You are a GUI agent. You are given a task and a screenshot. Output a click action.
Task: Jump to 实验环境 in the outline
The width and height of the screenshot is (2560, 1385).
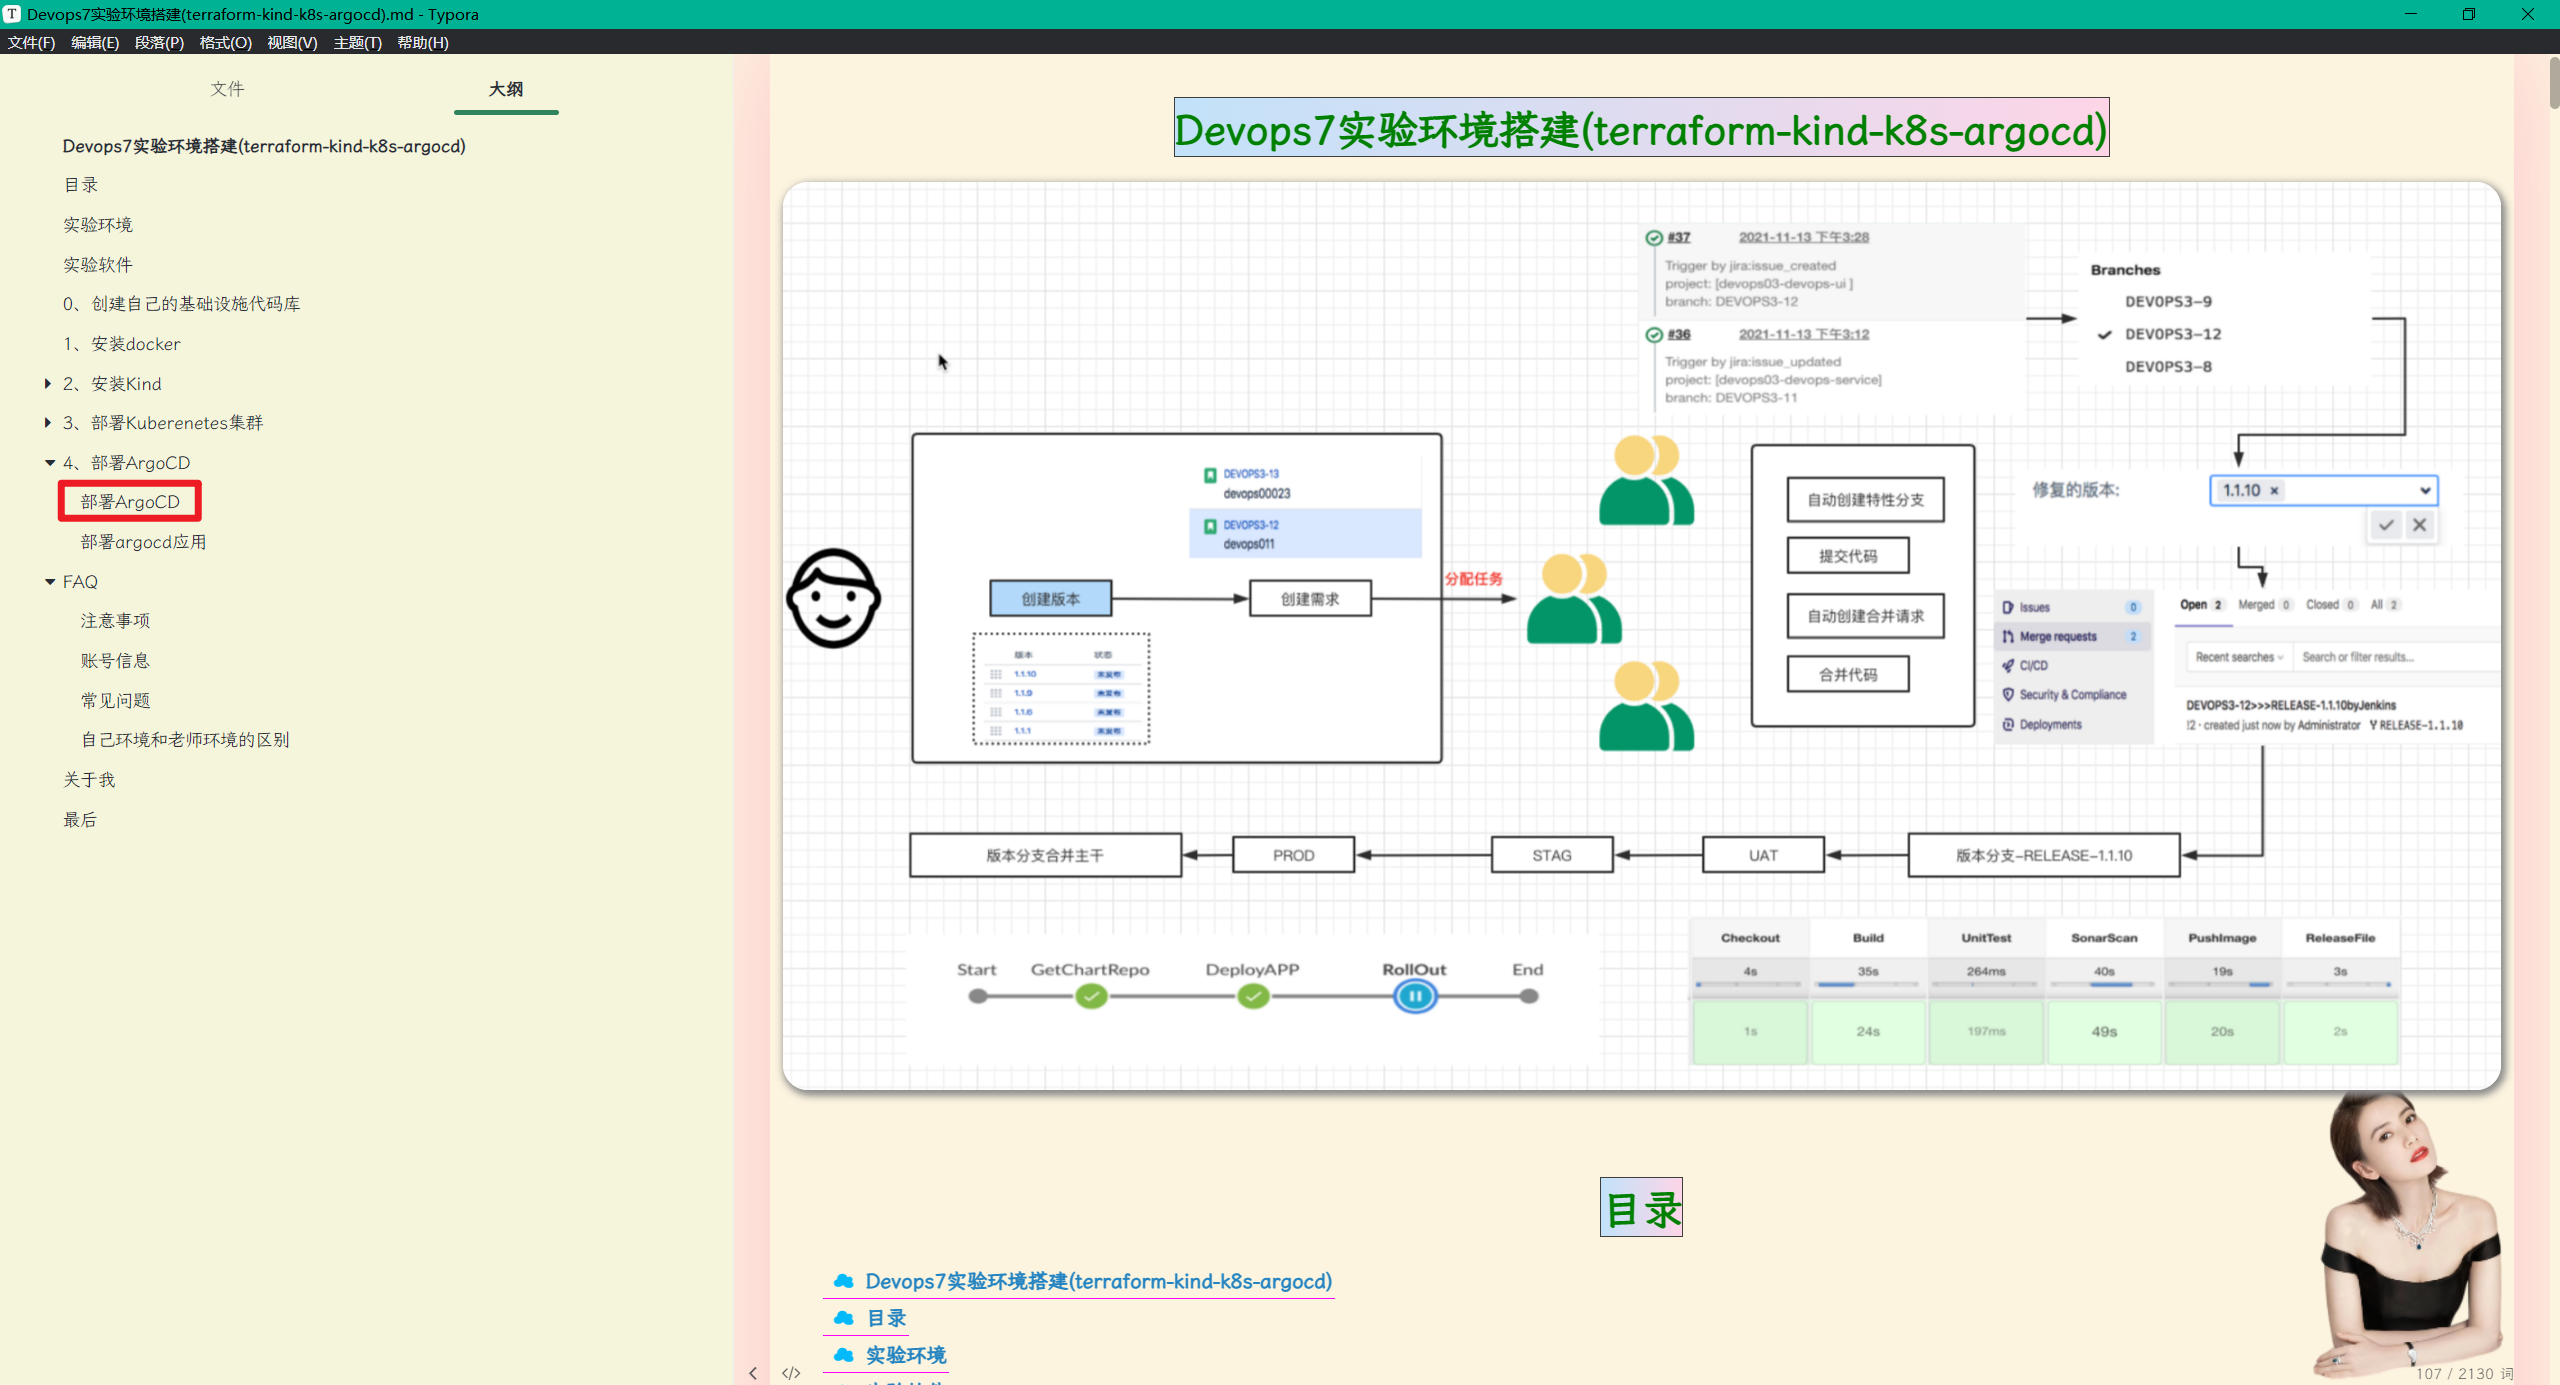click(x=97, y=224)
